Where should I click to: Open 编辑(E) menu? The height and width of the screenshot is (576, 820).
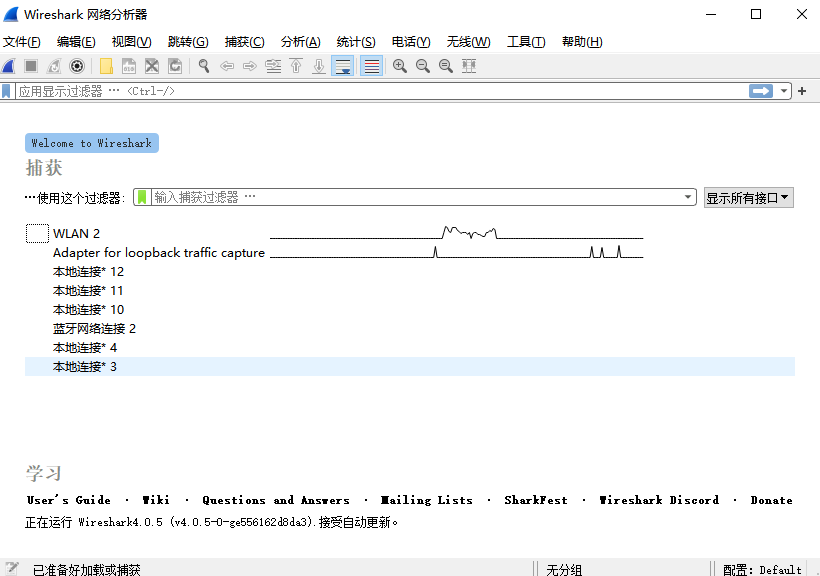76,42
